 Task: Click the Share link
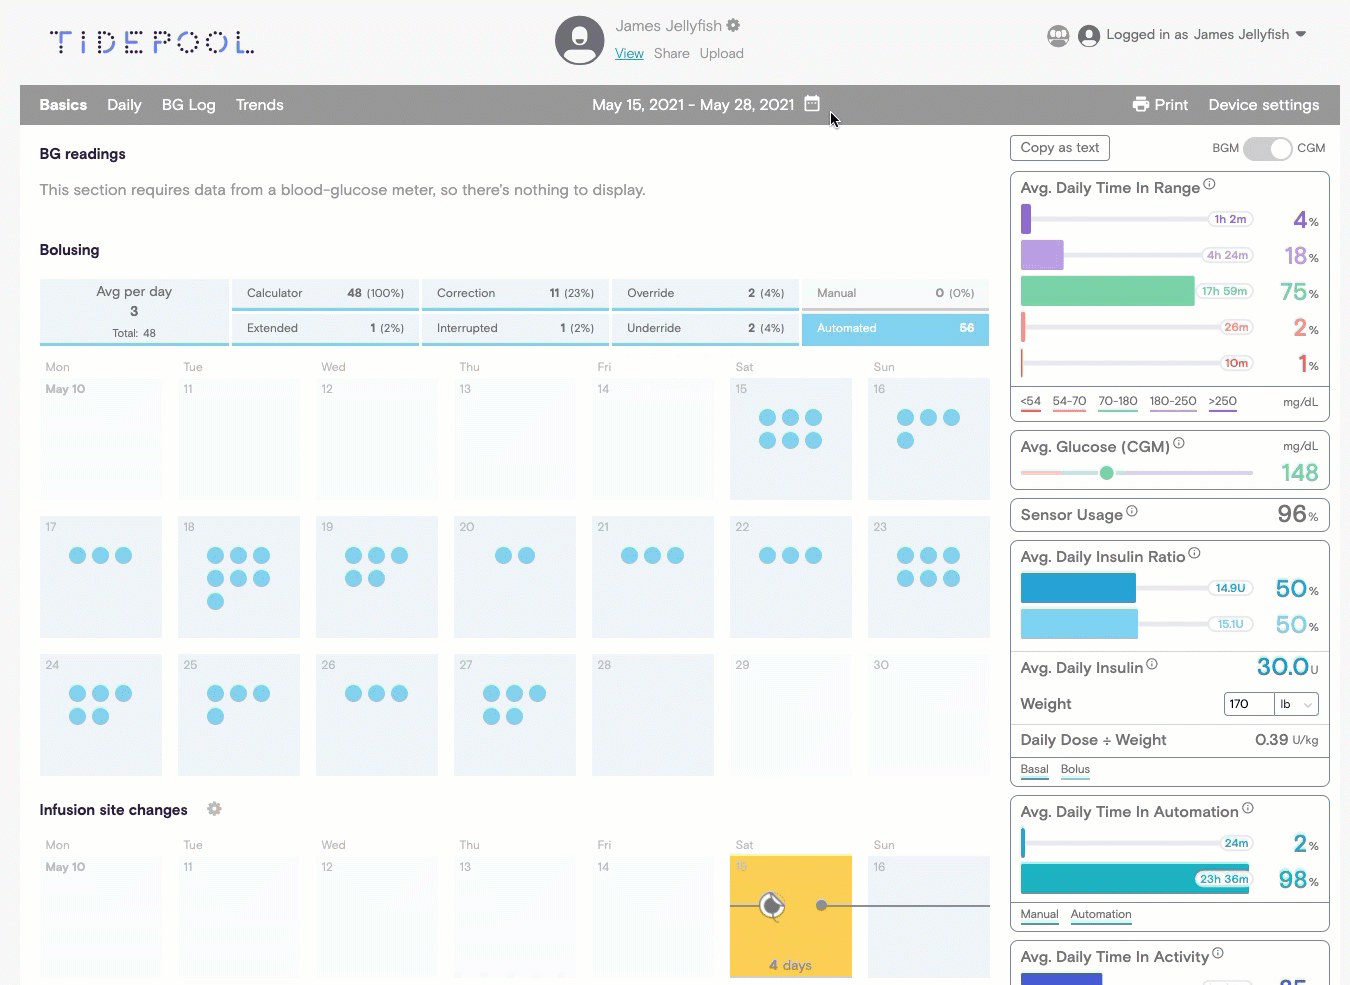coord(672,53)
